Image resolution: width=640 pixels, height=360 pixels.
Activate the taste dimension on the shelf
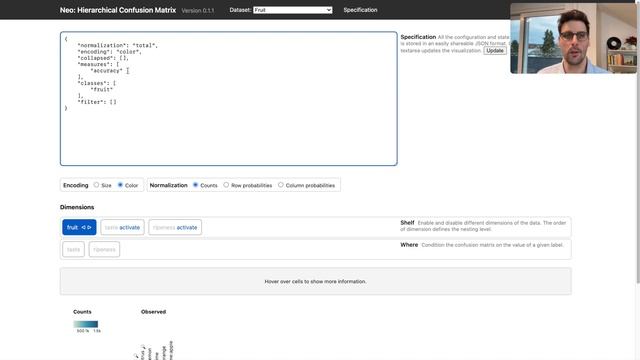(x=129, y=227)
